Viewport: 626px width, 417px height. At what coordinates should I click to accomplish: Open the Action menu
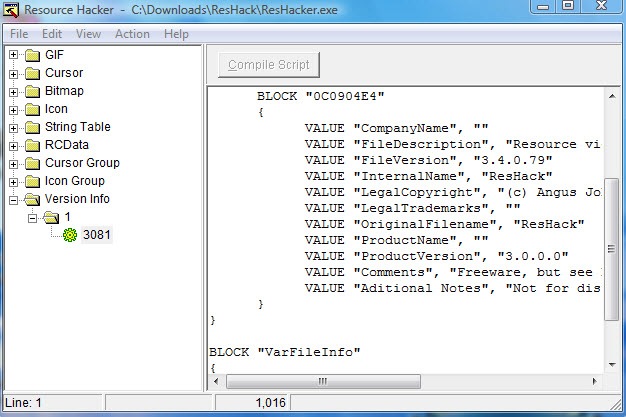(132, 34)
